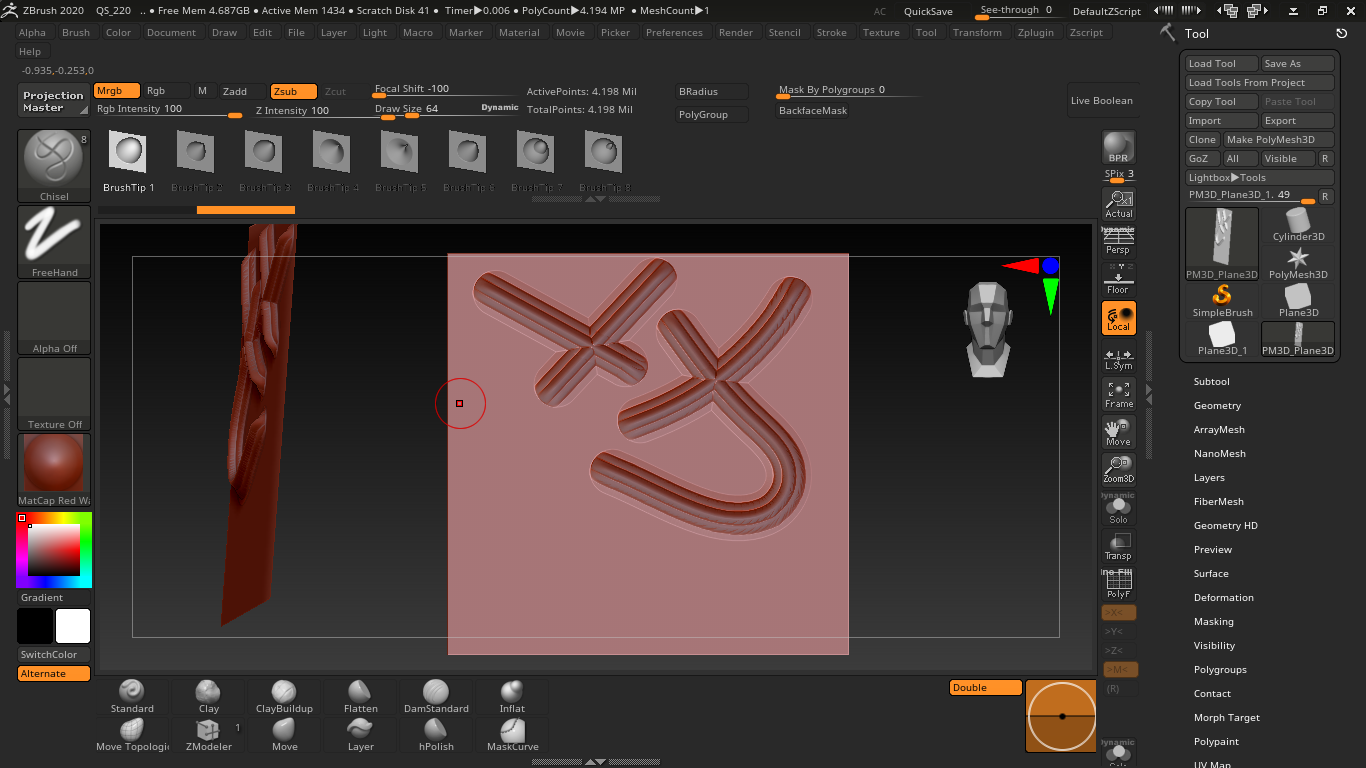
Task: Toggle Local transformation mode
Action: pos(1118,318)
